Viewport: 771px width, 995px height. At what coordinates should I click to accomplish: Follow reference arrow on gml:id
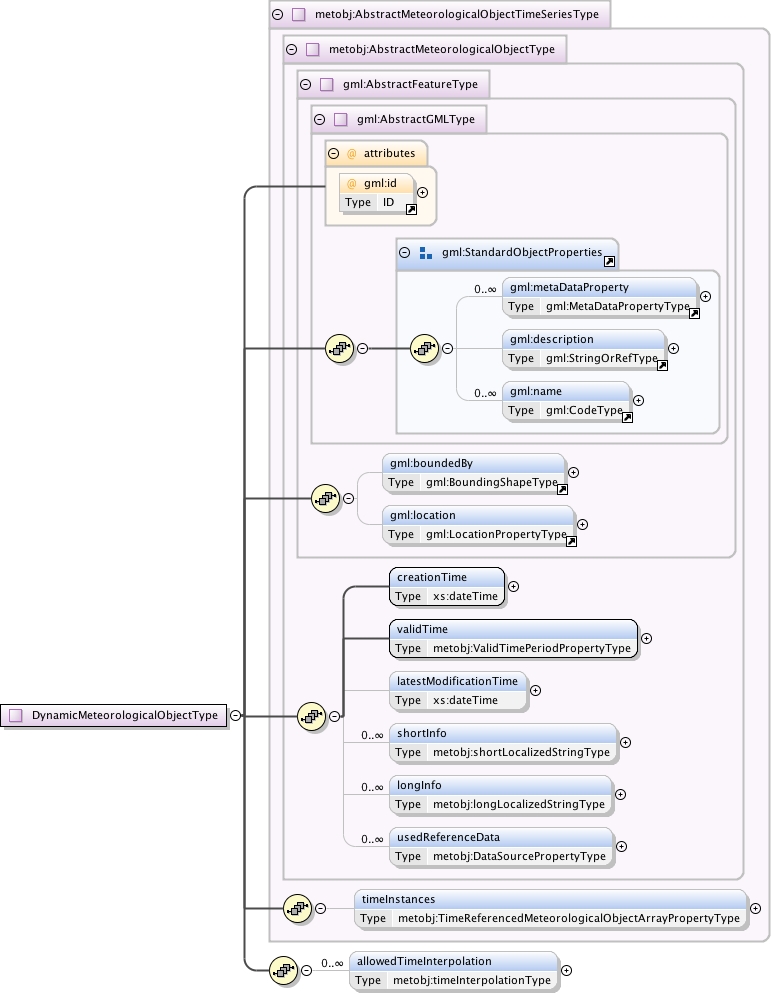411,209
